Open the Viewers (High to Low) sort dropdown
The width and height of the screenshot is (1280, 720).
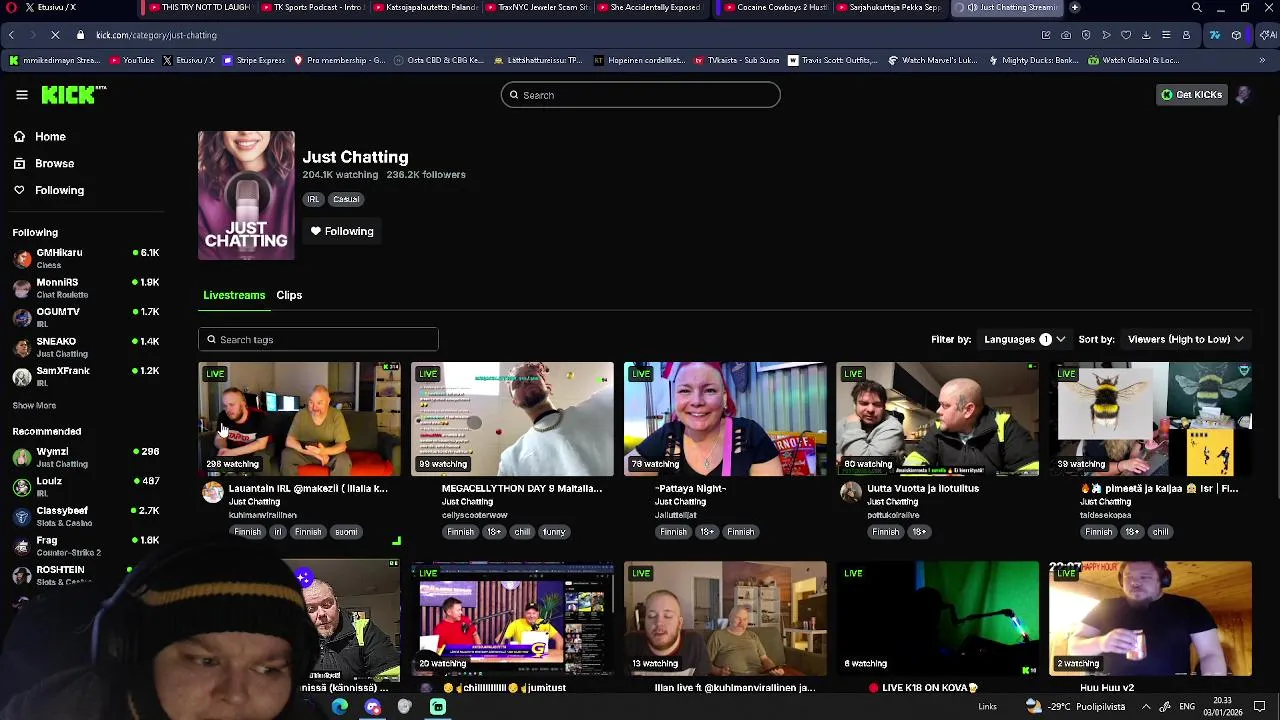pyautogui.click(x=1185, y=339)
